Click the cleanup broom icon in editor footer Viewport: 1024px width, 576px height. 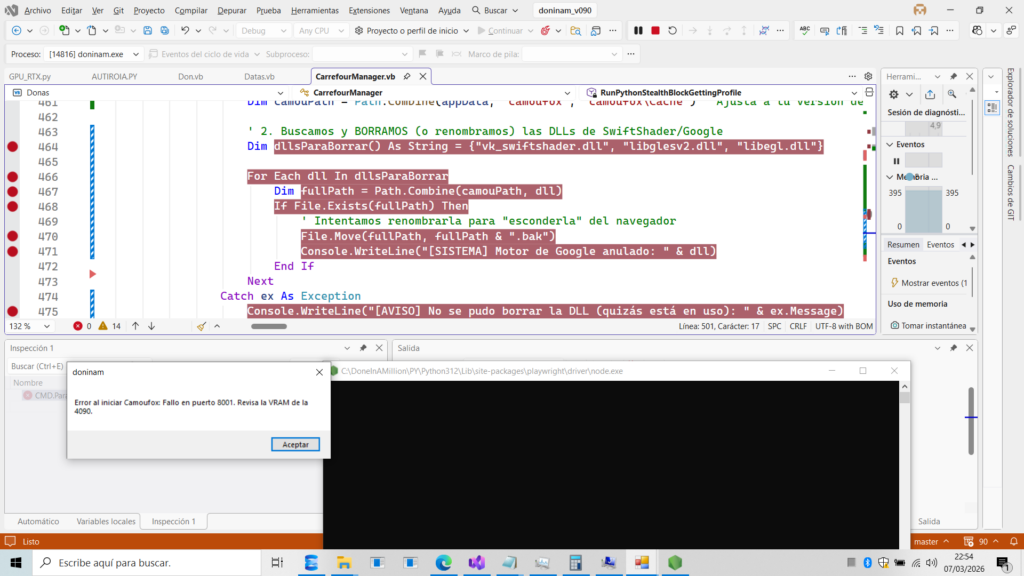click(201, 326)
